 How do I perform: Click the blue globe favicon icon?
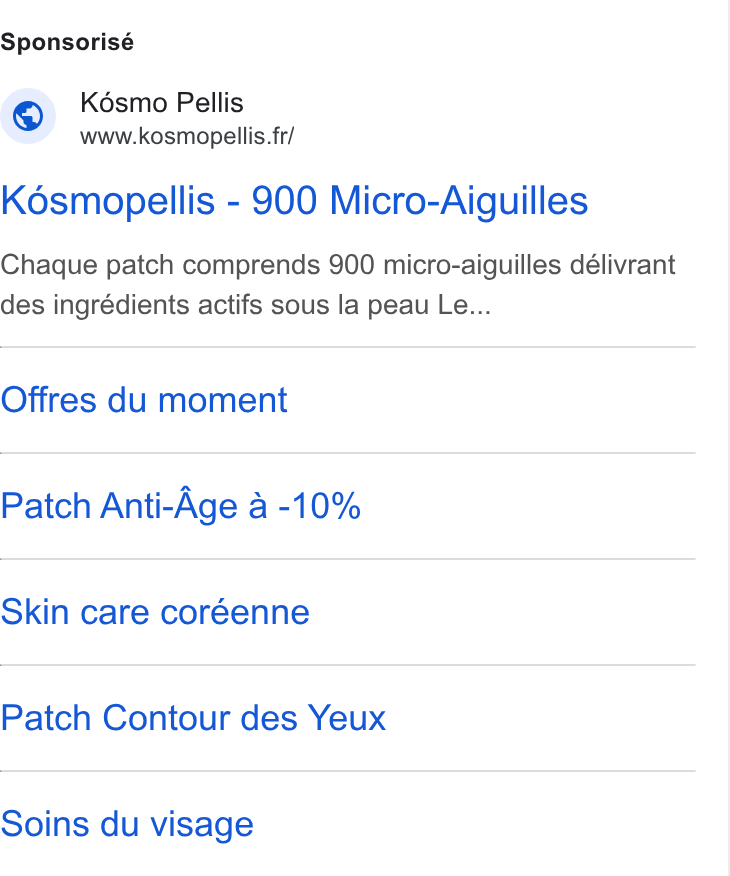tap(28, 116)
